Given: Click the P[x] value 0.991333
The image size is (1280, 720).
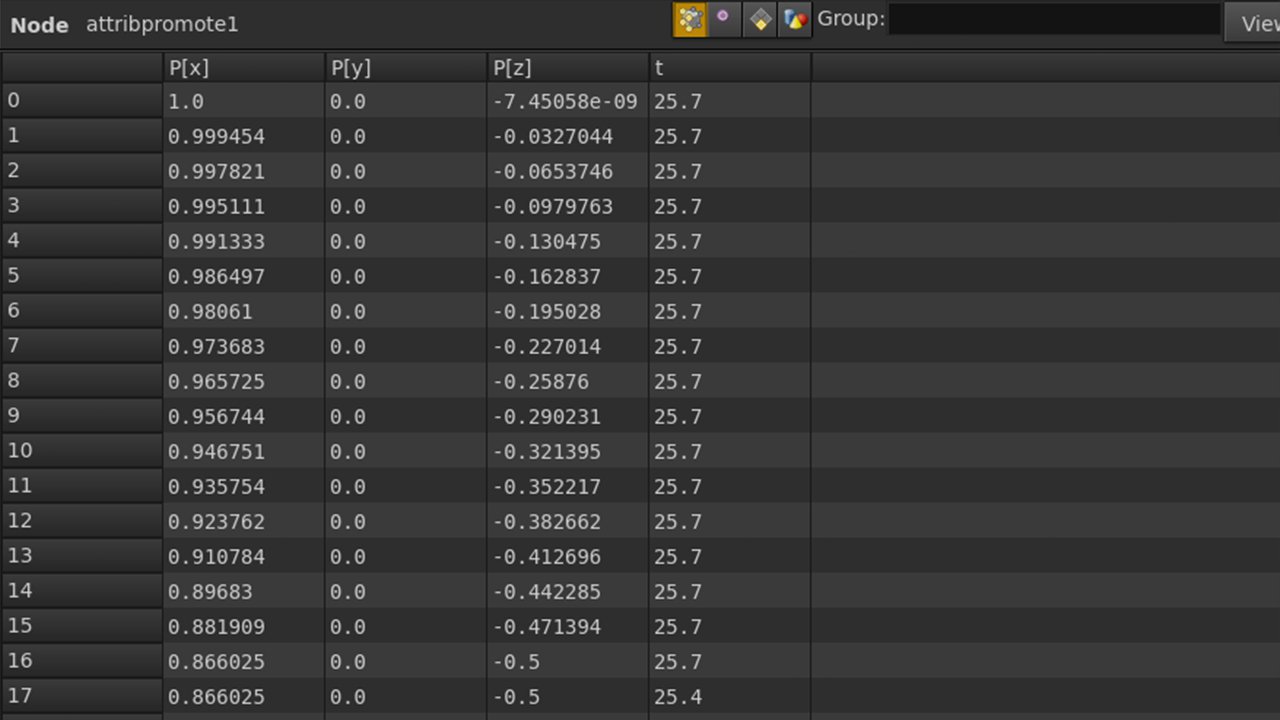Looking at the screenshot, I should click(x=216, y=242).
